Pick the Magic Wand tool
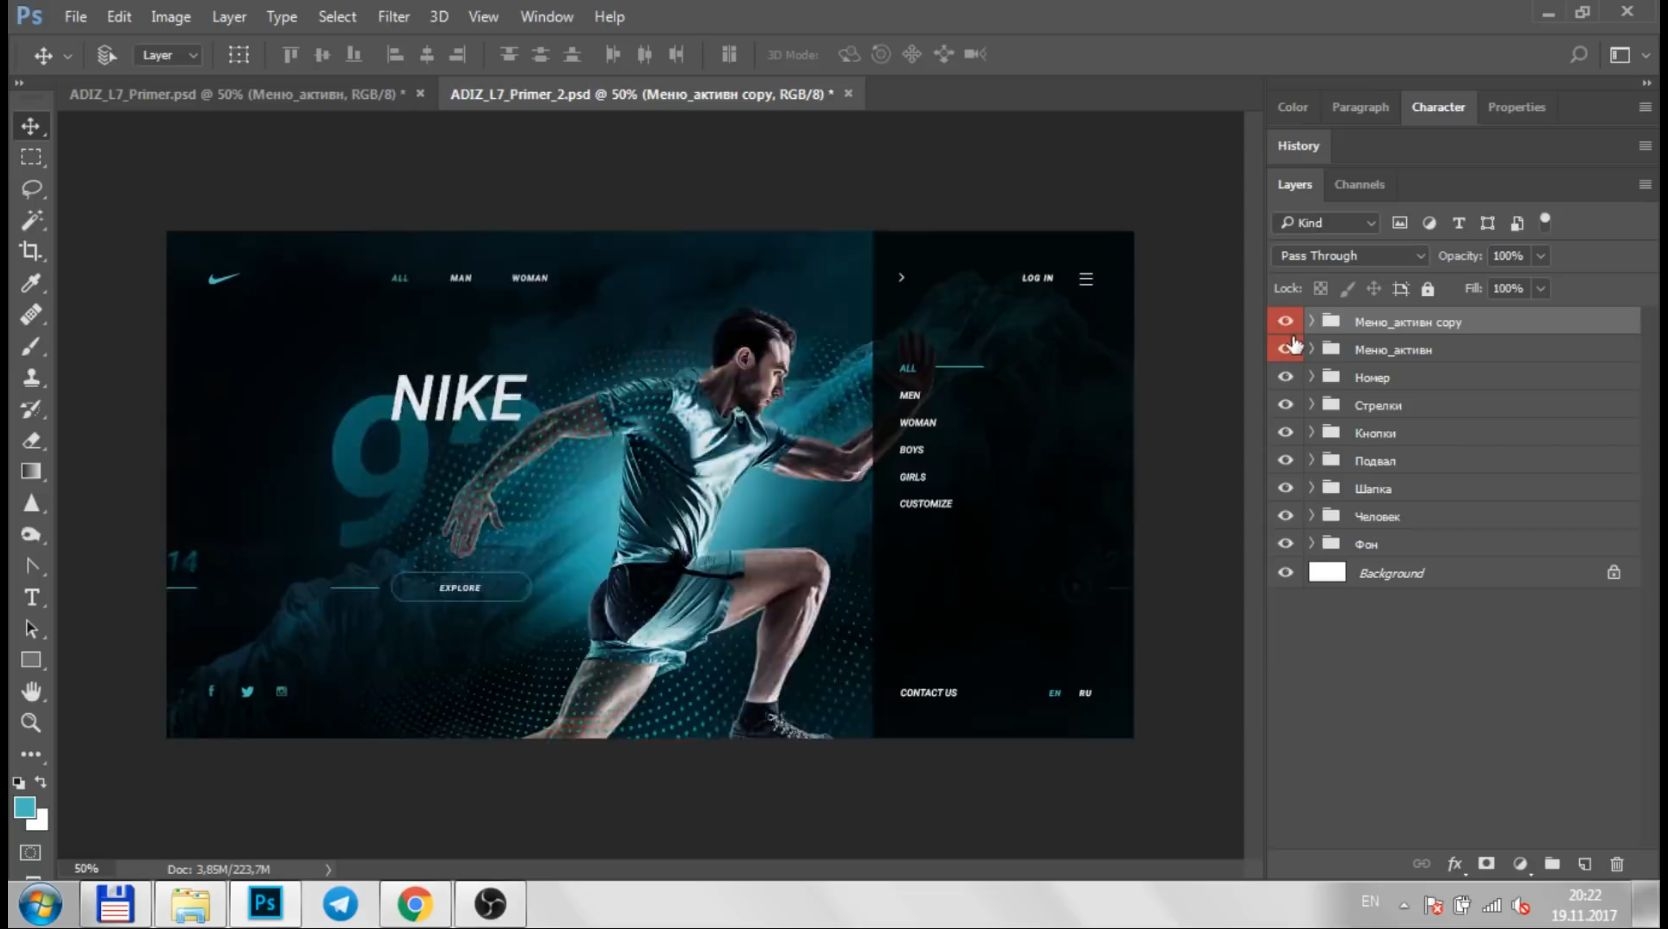 [31, 220]
